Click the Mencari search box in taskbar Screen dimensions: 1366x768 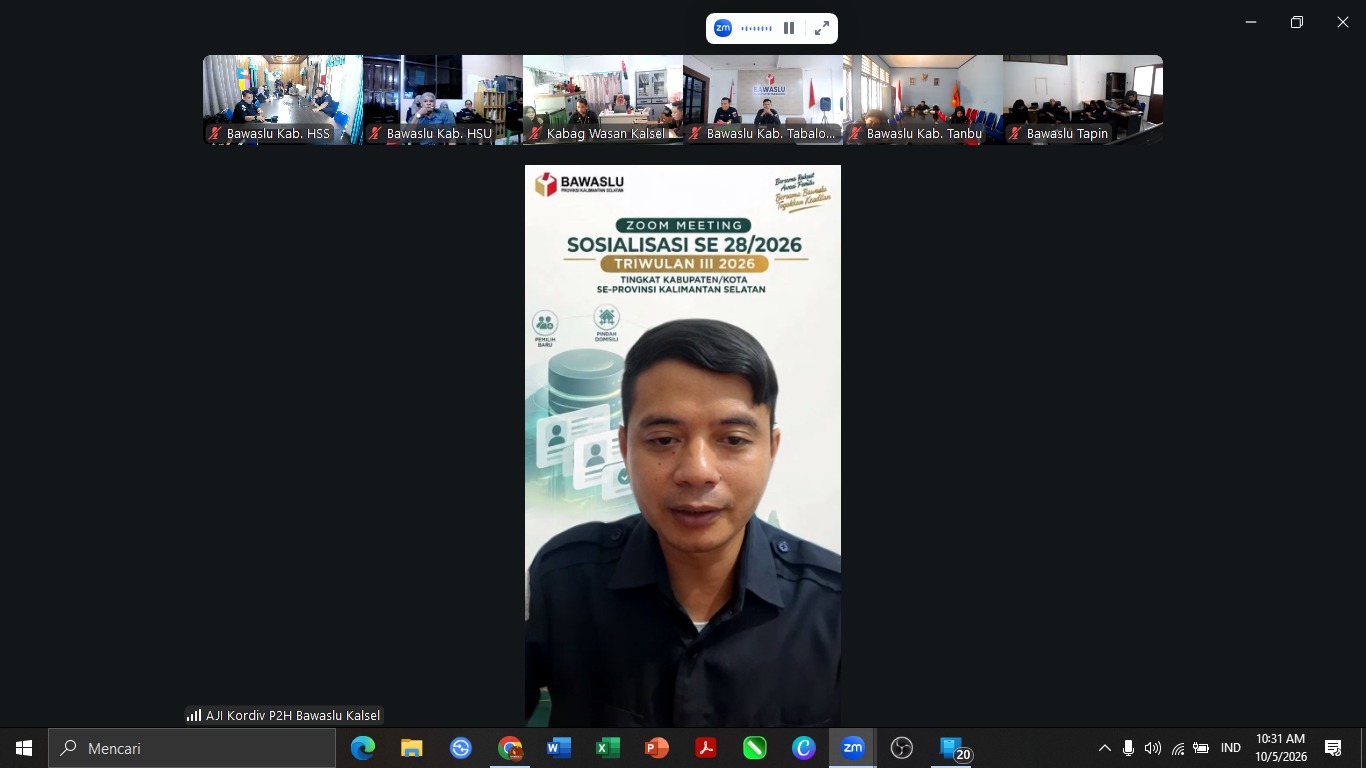pyautogui.click(x=192, y=748)
